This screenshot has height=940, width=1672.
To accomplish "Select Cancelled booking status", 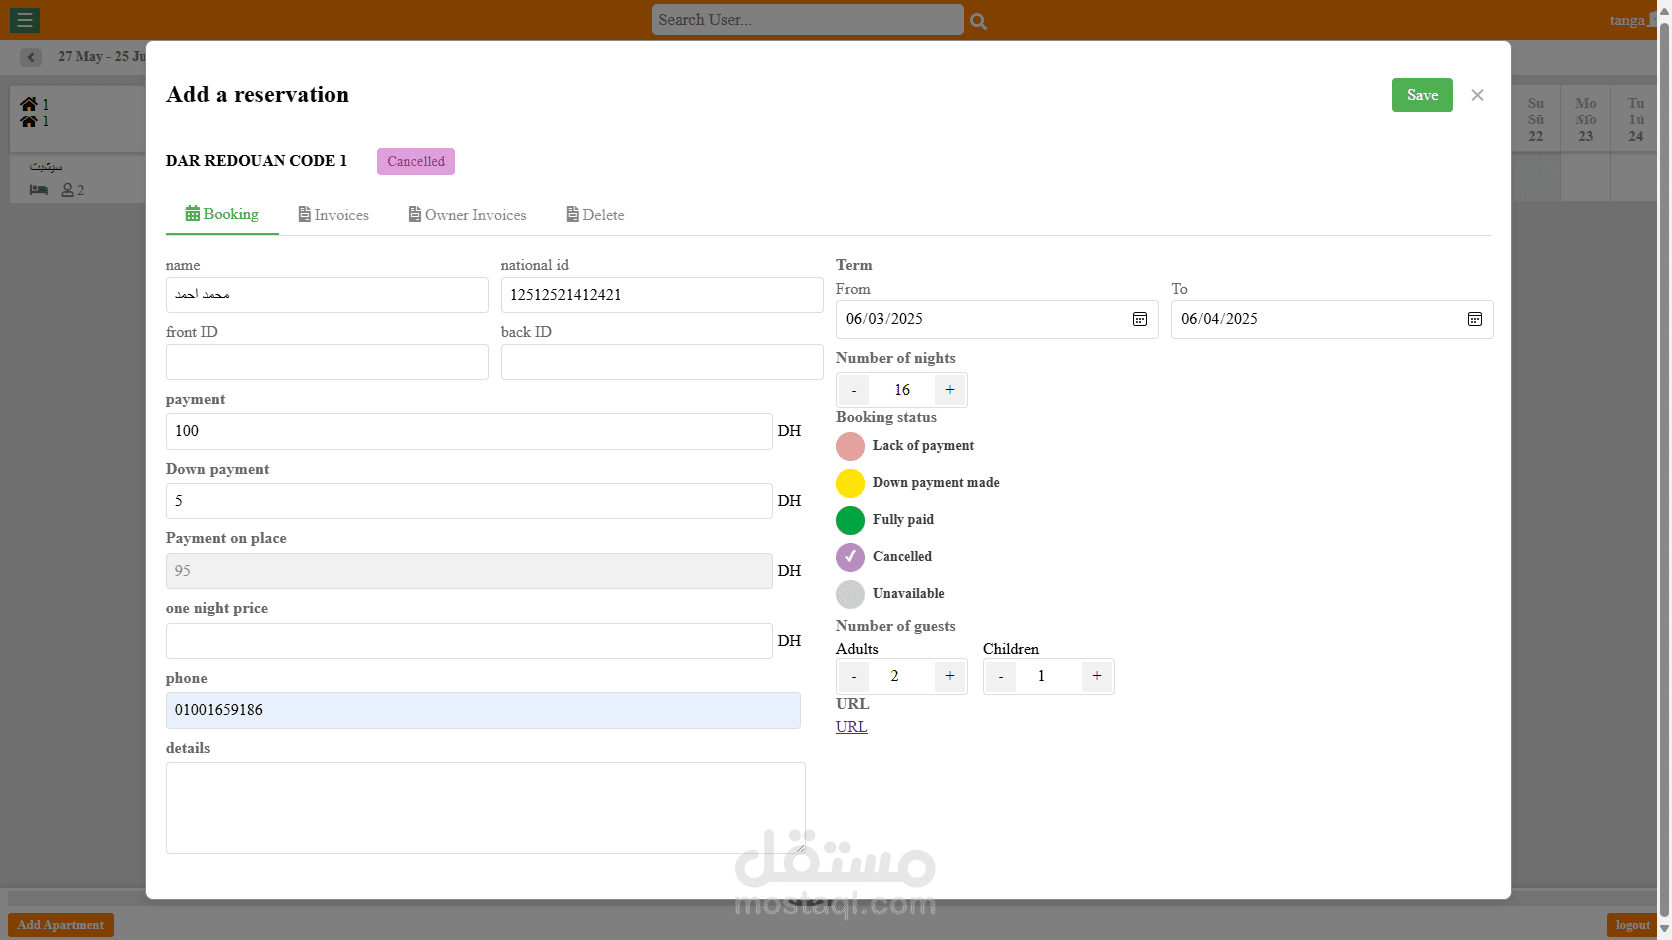I will pos(850,557).
